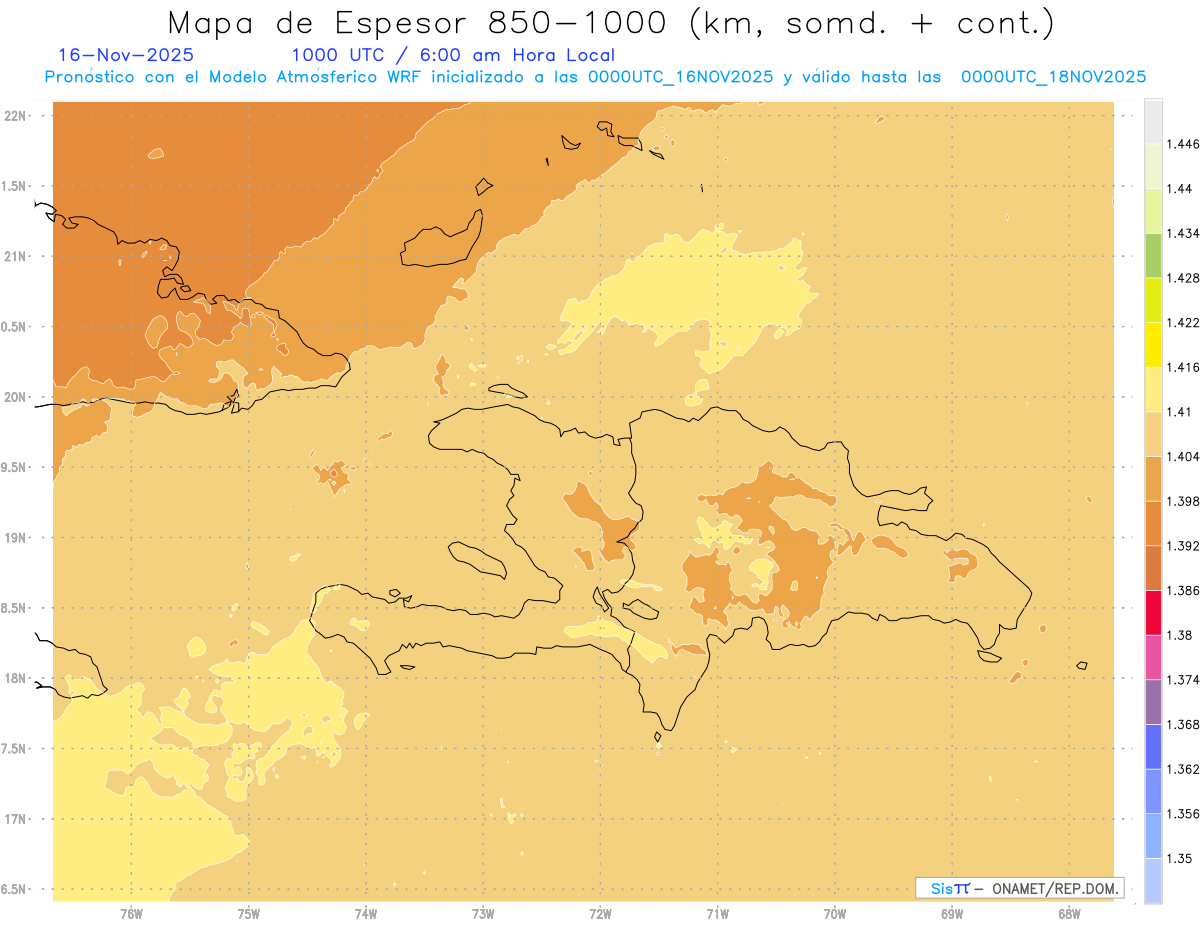
Task: Pick the lime legend swatch between 1.422 and 1.428
Action: (1153, 300)
